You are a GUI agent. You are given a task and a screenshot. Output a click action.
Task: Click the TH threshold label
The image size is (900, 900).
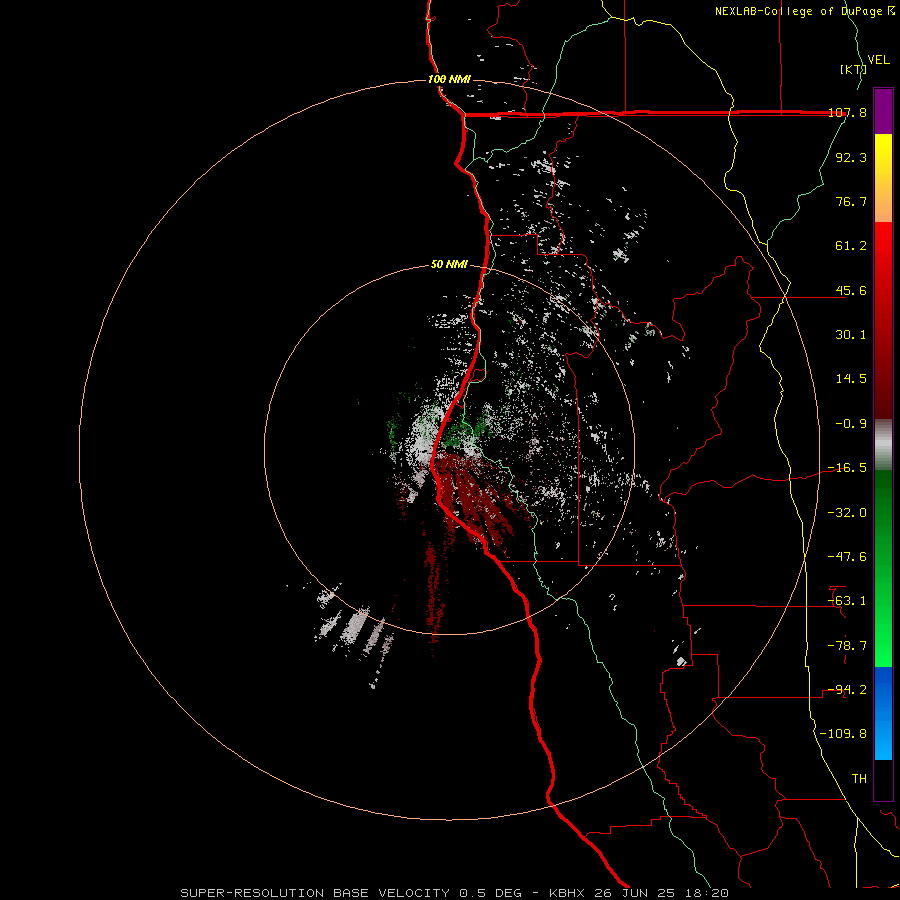[859, 779]
